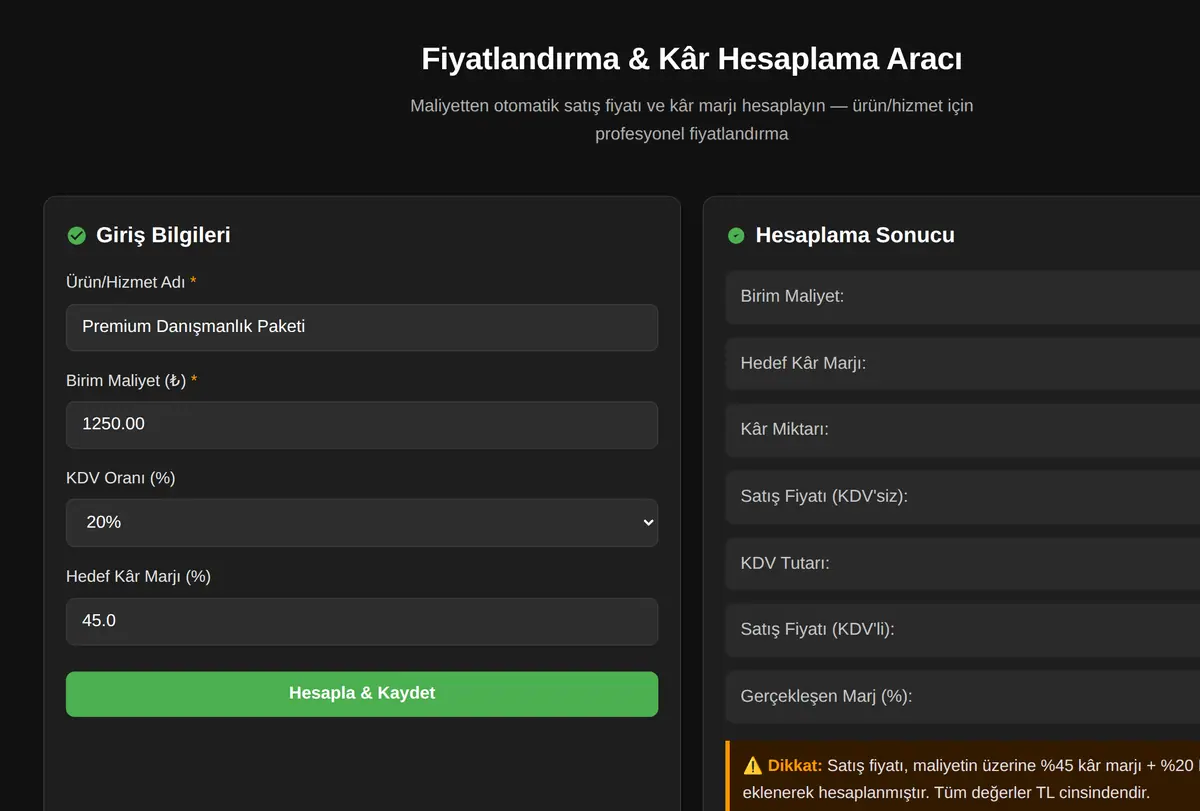Click the warning icon before Dikkat

[x=753, y=765]
